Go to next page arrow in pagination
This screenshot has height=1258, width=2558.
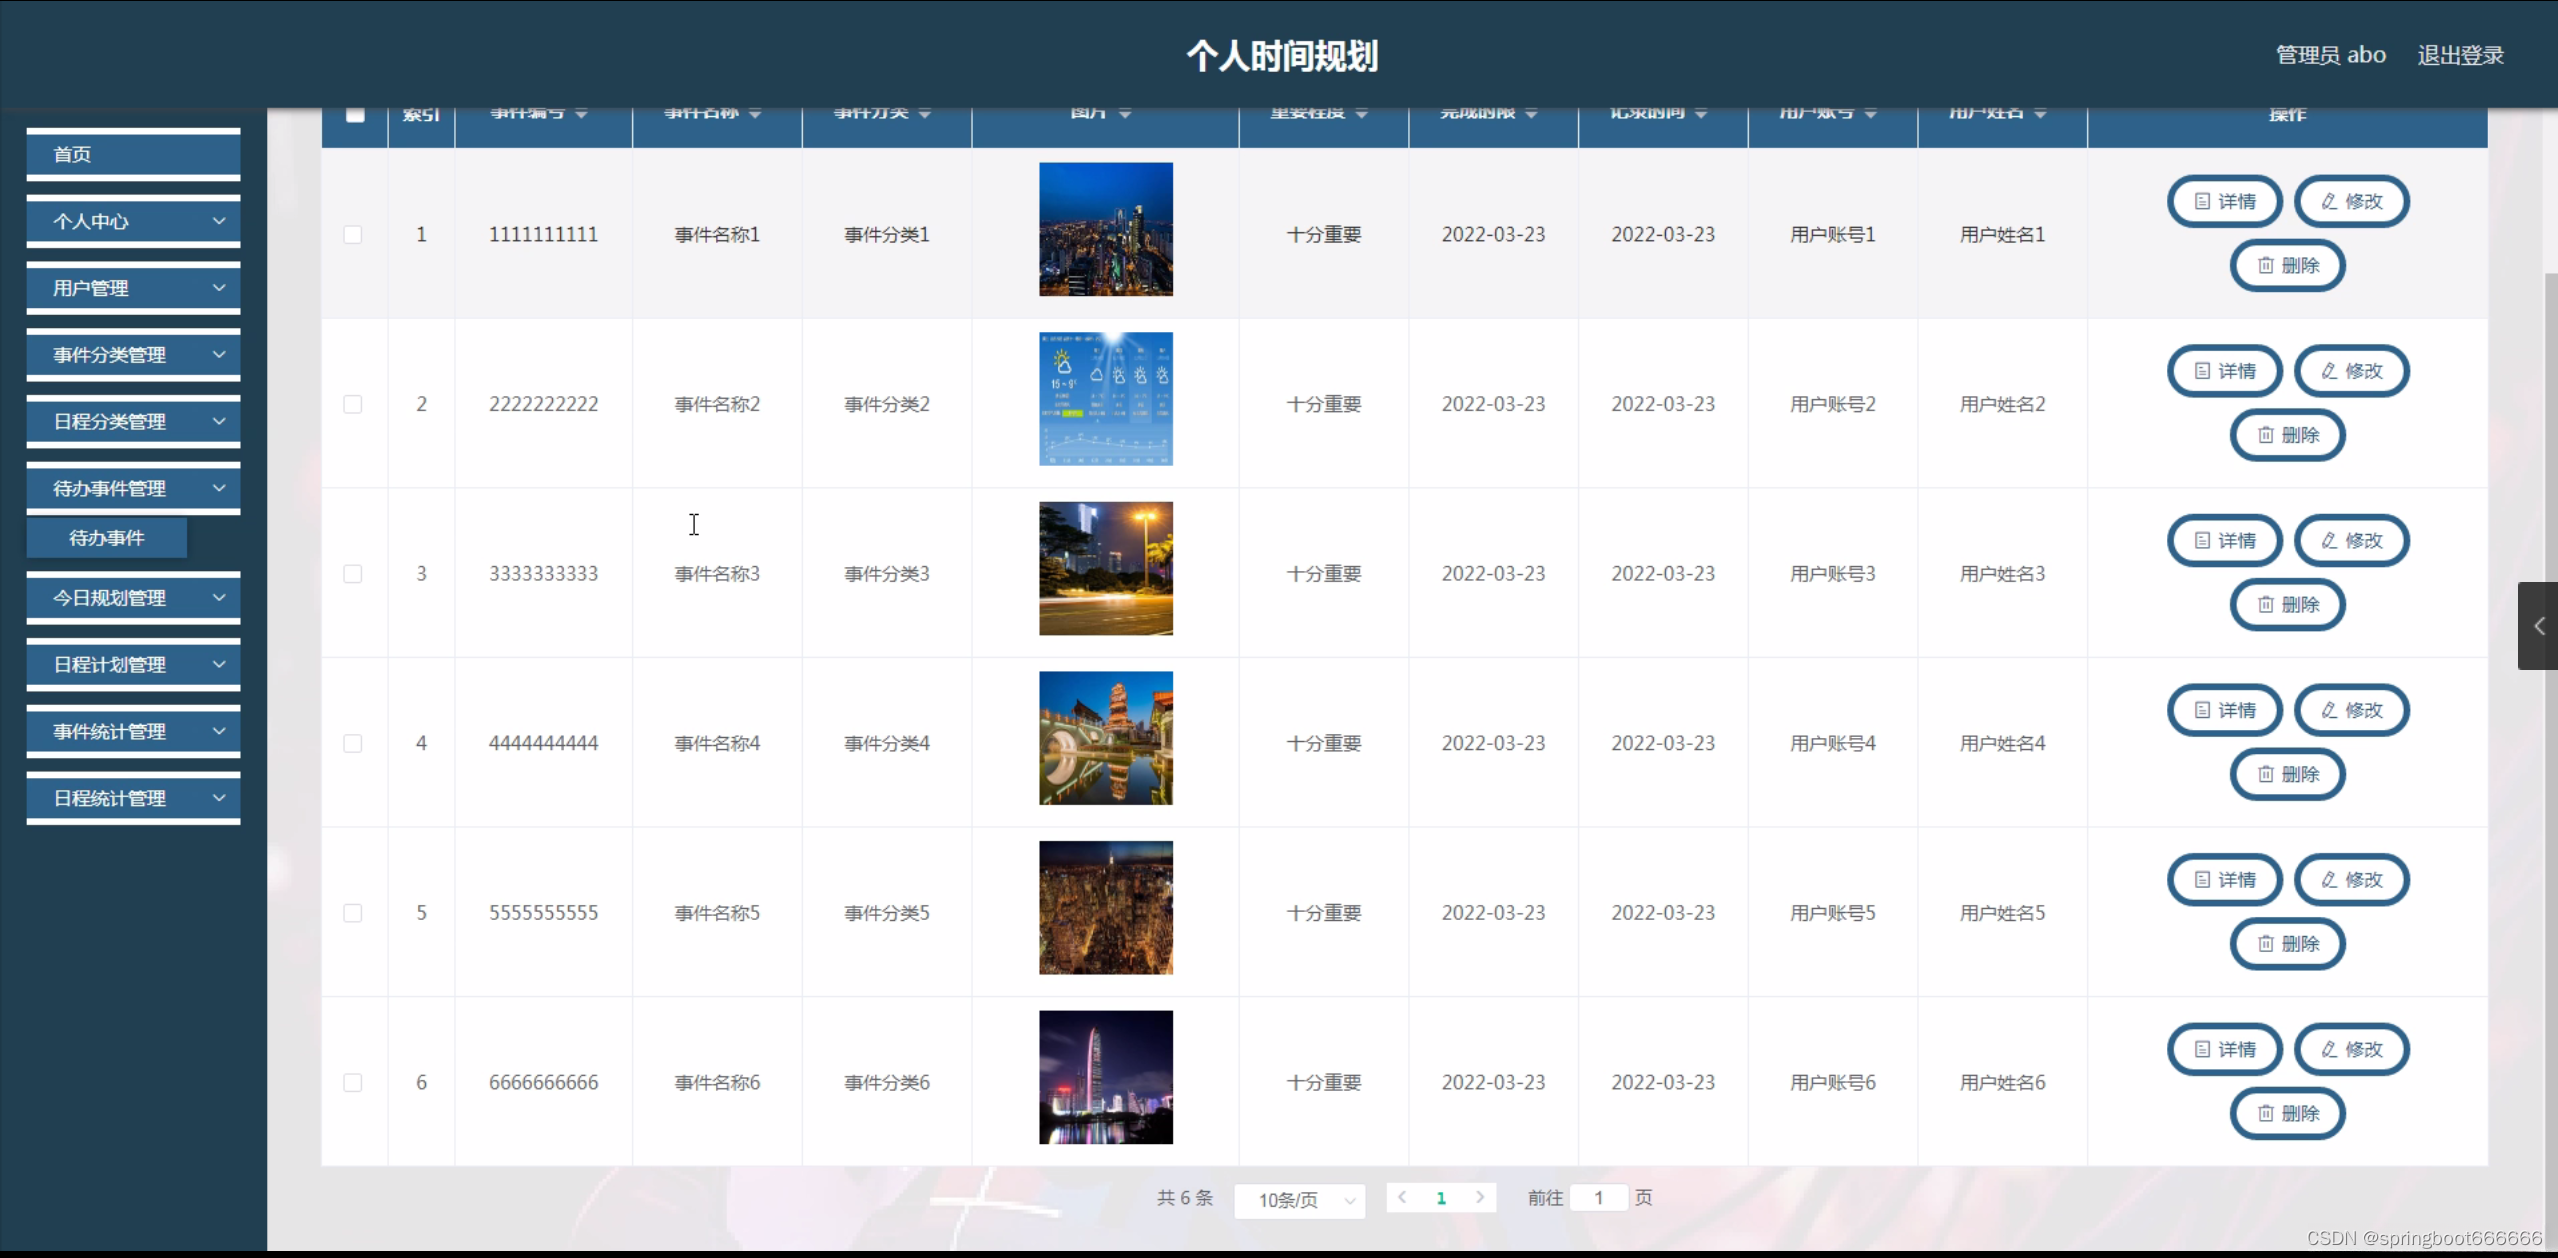tap(1480, 1197)
